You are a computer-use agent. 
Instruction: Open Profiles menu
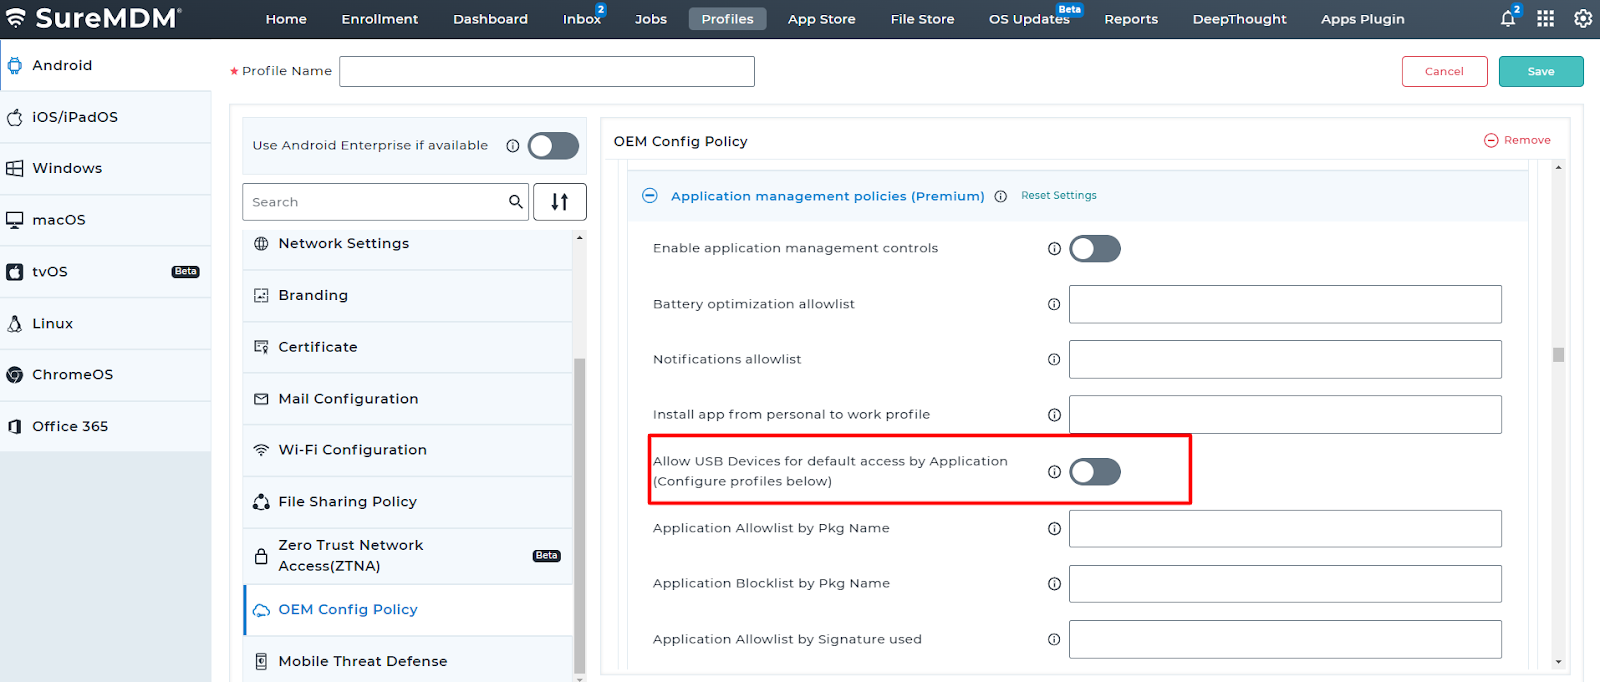click(727, 19)
